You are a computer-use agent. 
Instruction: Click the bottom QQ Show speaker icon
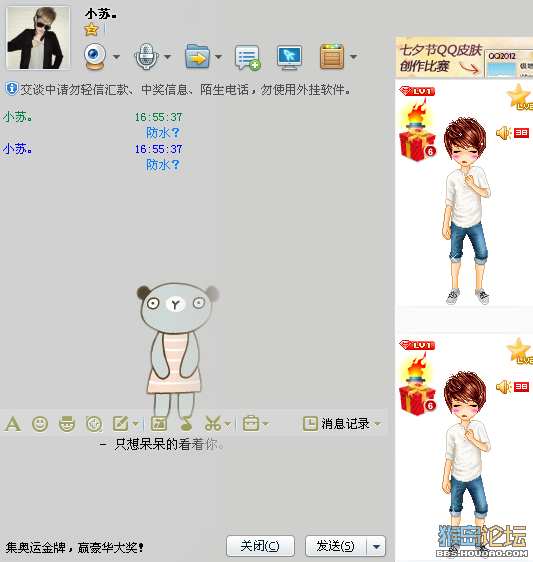504,387
